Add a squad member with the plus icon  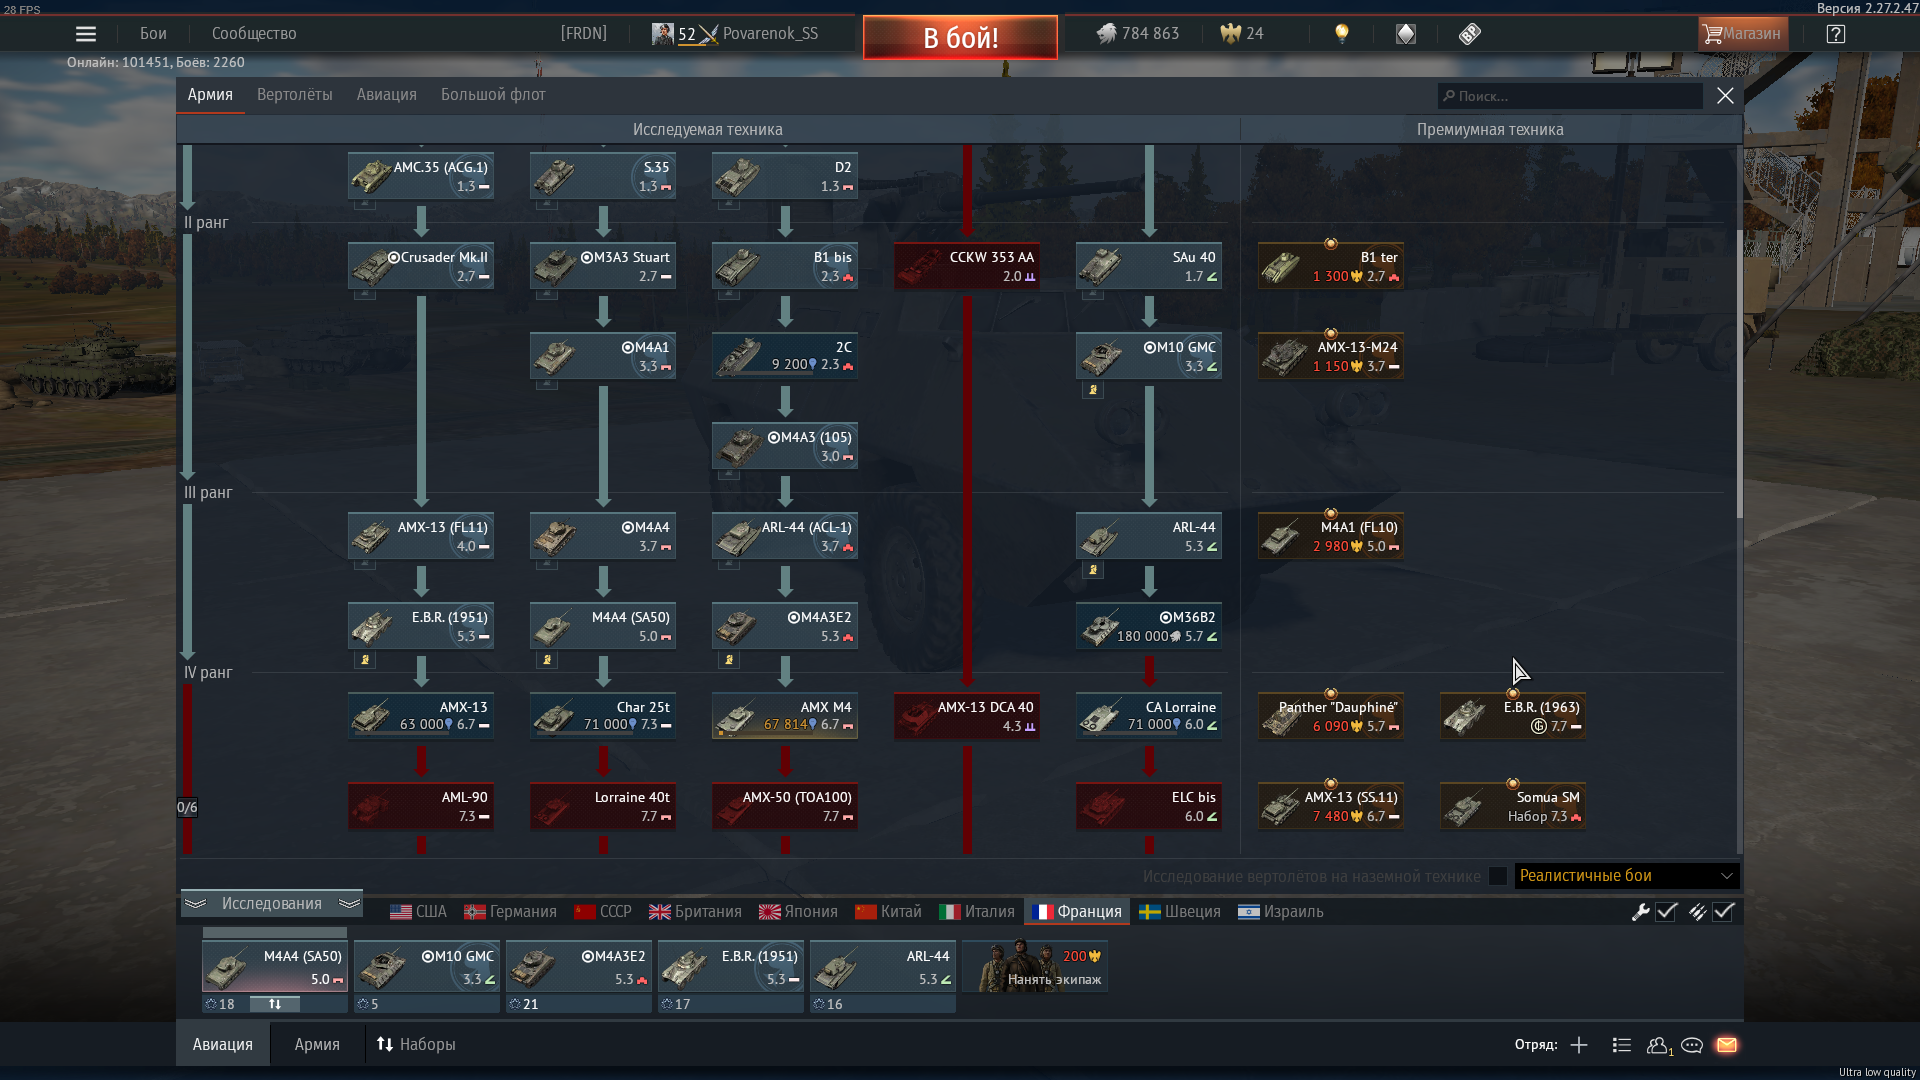click(x=1579, y=1045)
